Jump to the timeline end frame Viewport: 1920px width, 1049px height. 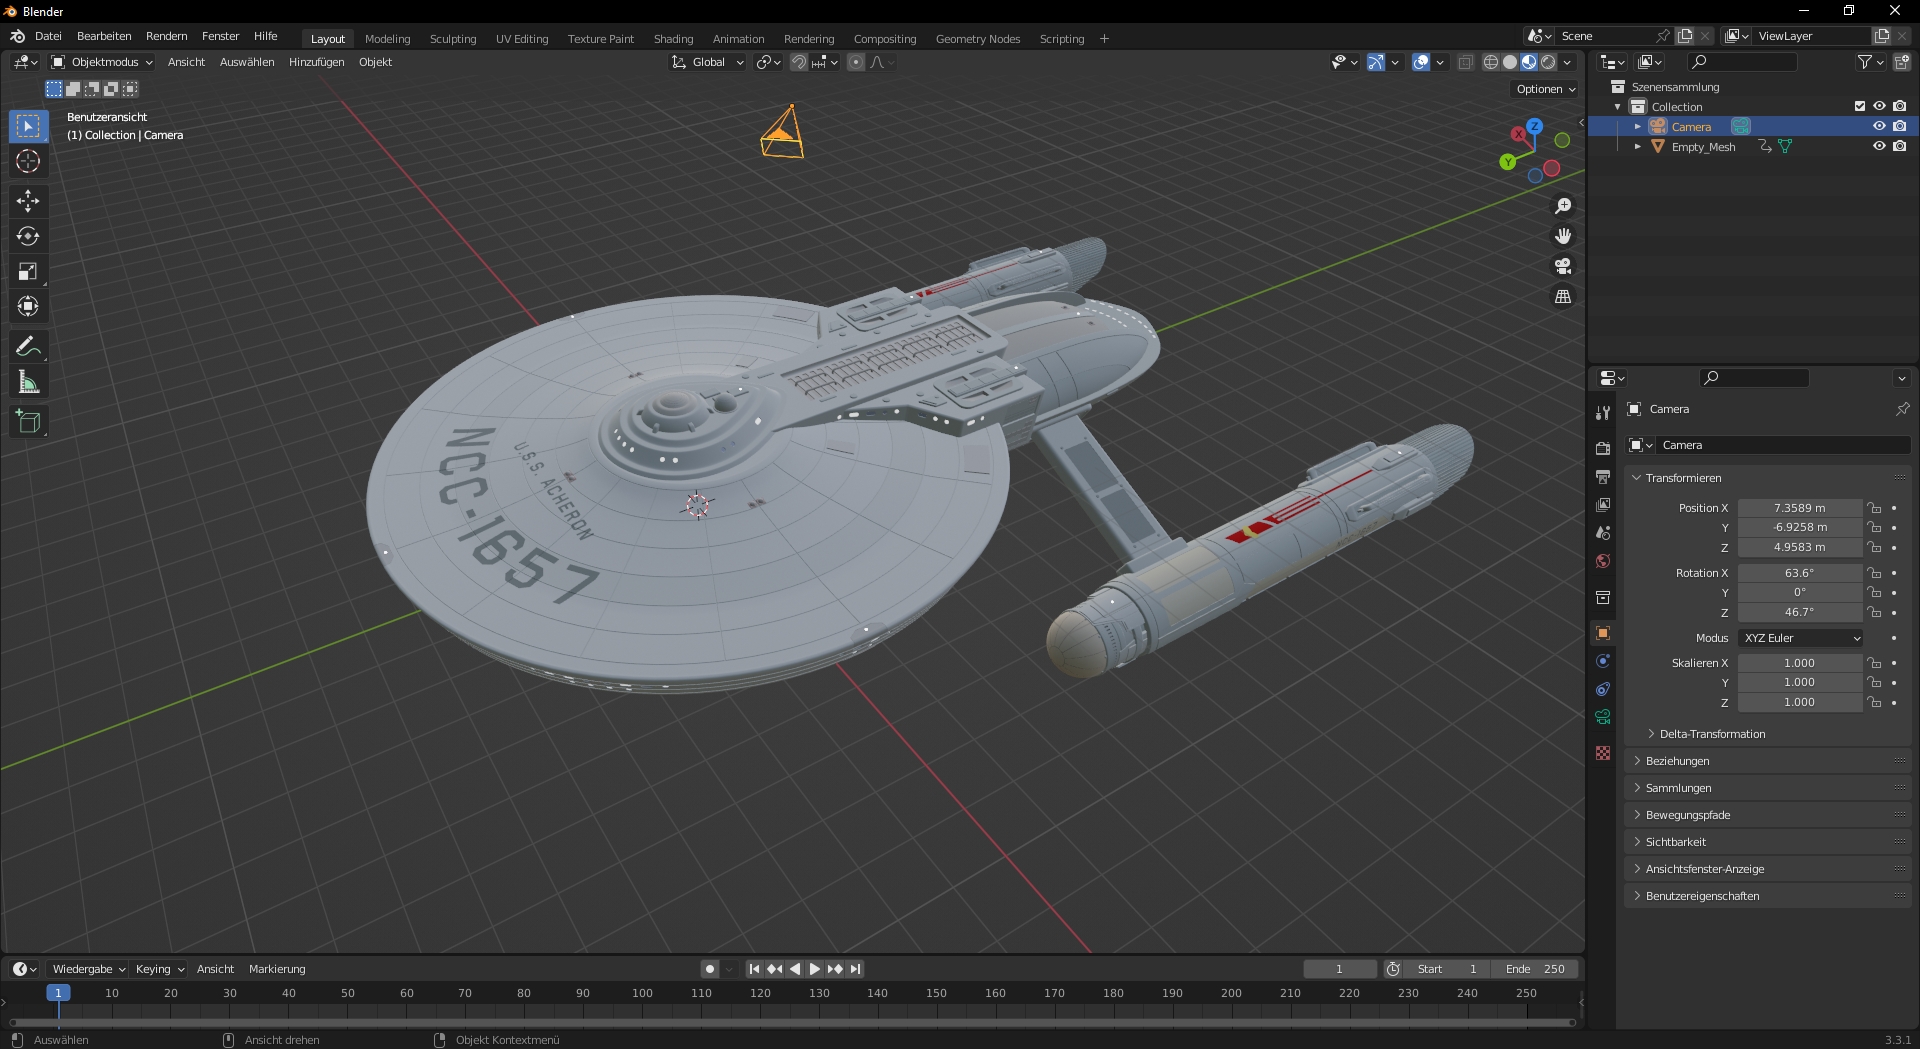tap(855, 969)
